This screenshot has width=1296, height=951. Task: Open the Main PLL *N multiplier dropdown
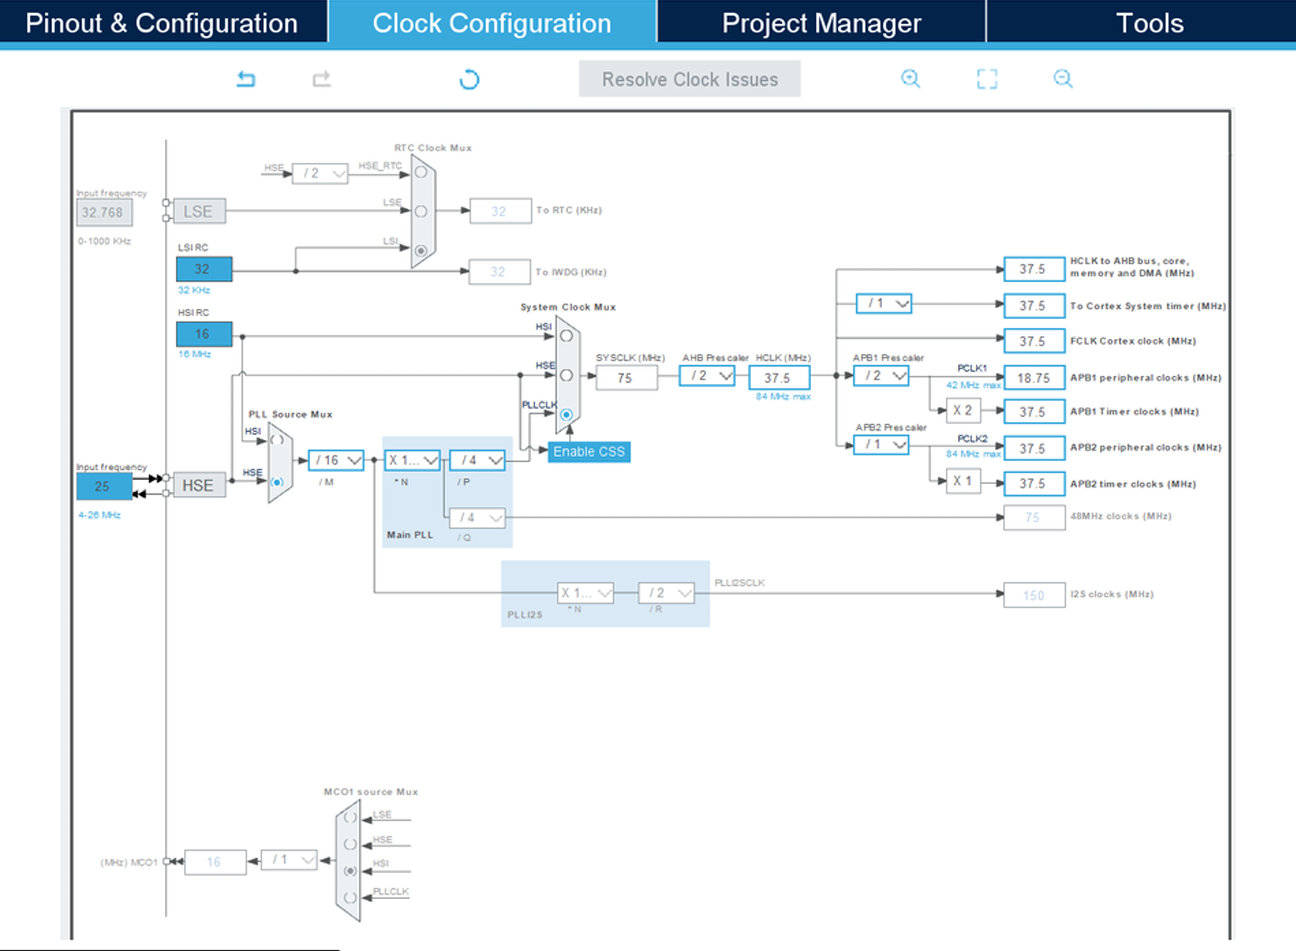pos(413,460)
